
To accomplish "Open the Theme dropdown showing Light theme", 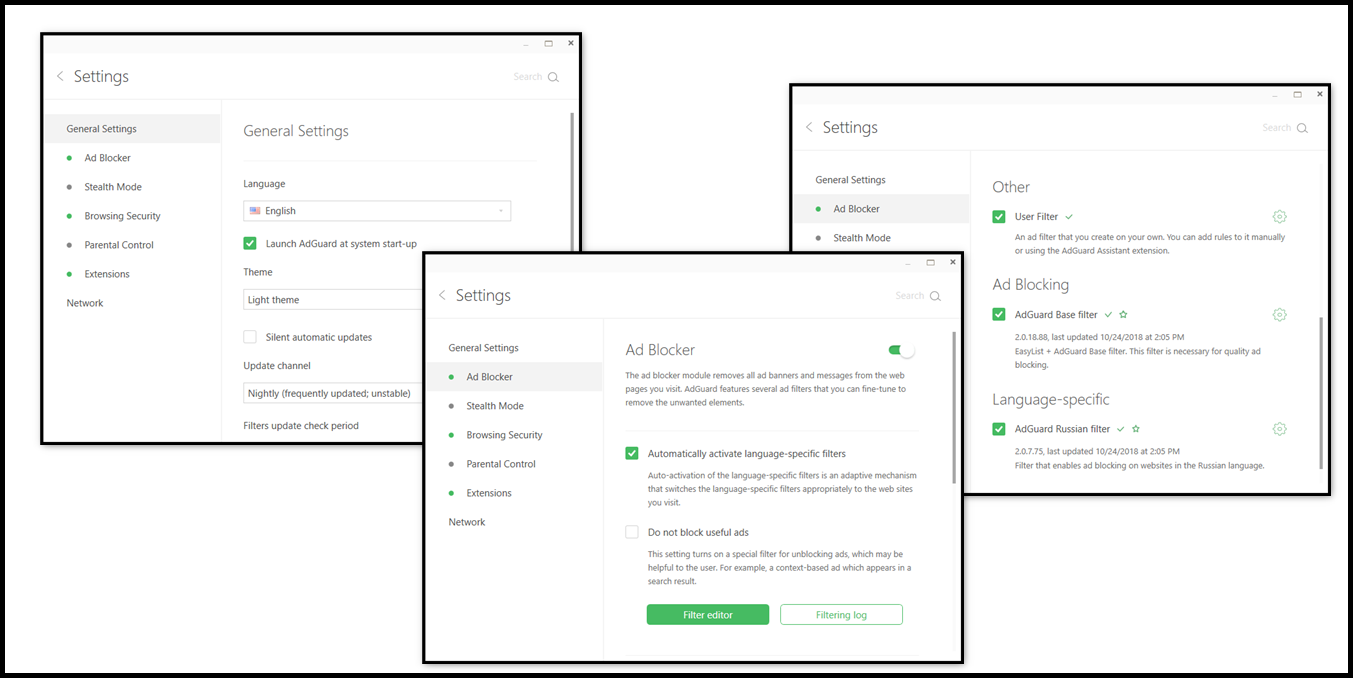I will click(334, 300).
